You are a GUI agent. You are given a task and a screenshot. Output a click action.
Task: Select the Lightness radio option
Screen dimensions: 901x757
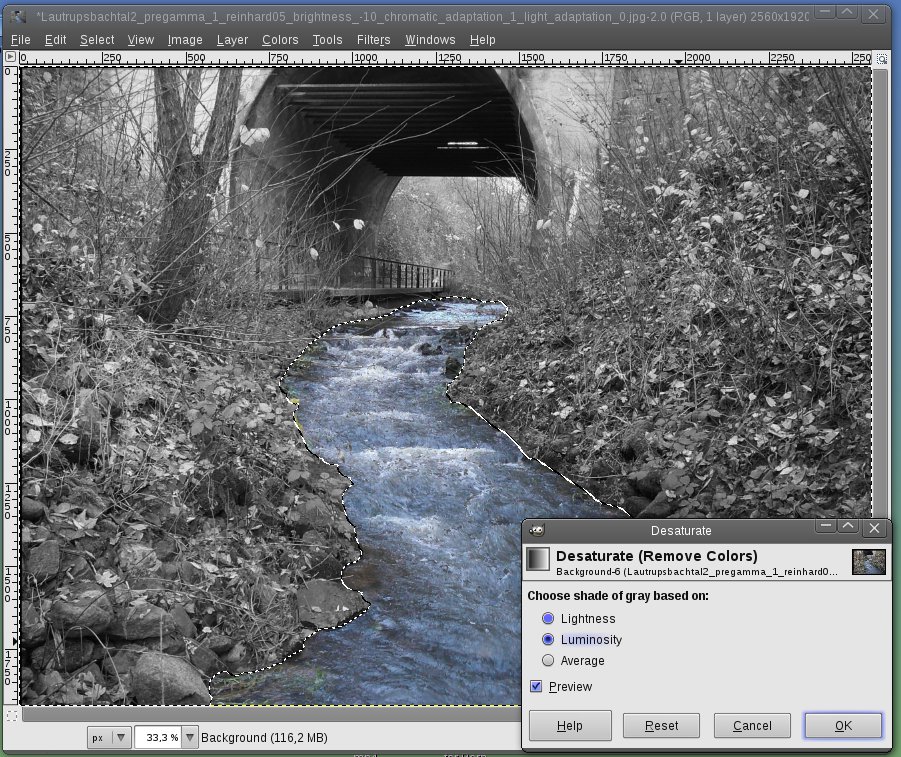click(x=548, y=619)
